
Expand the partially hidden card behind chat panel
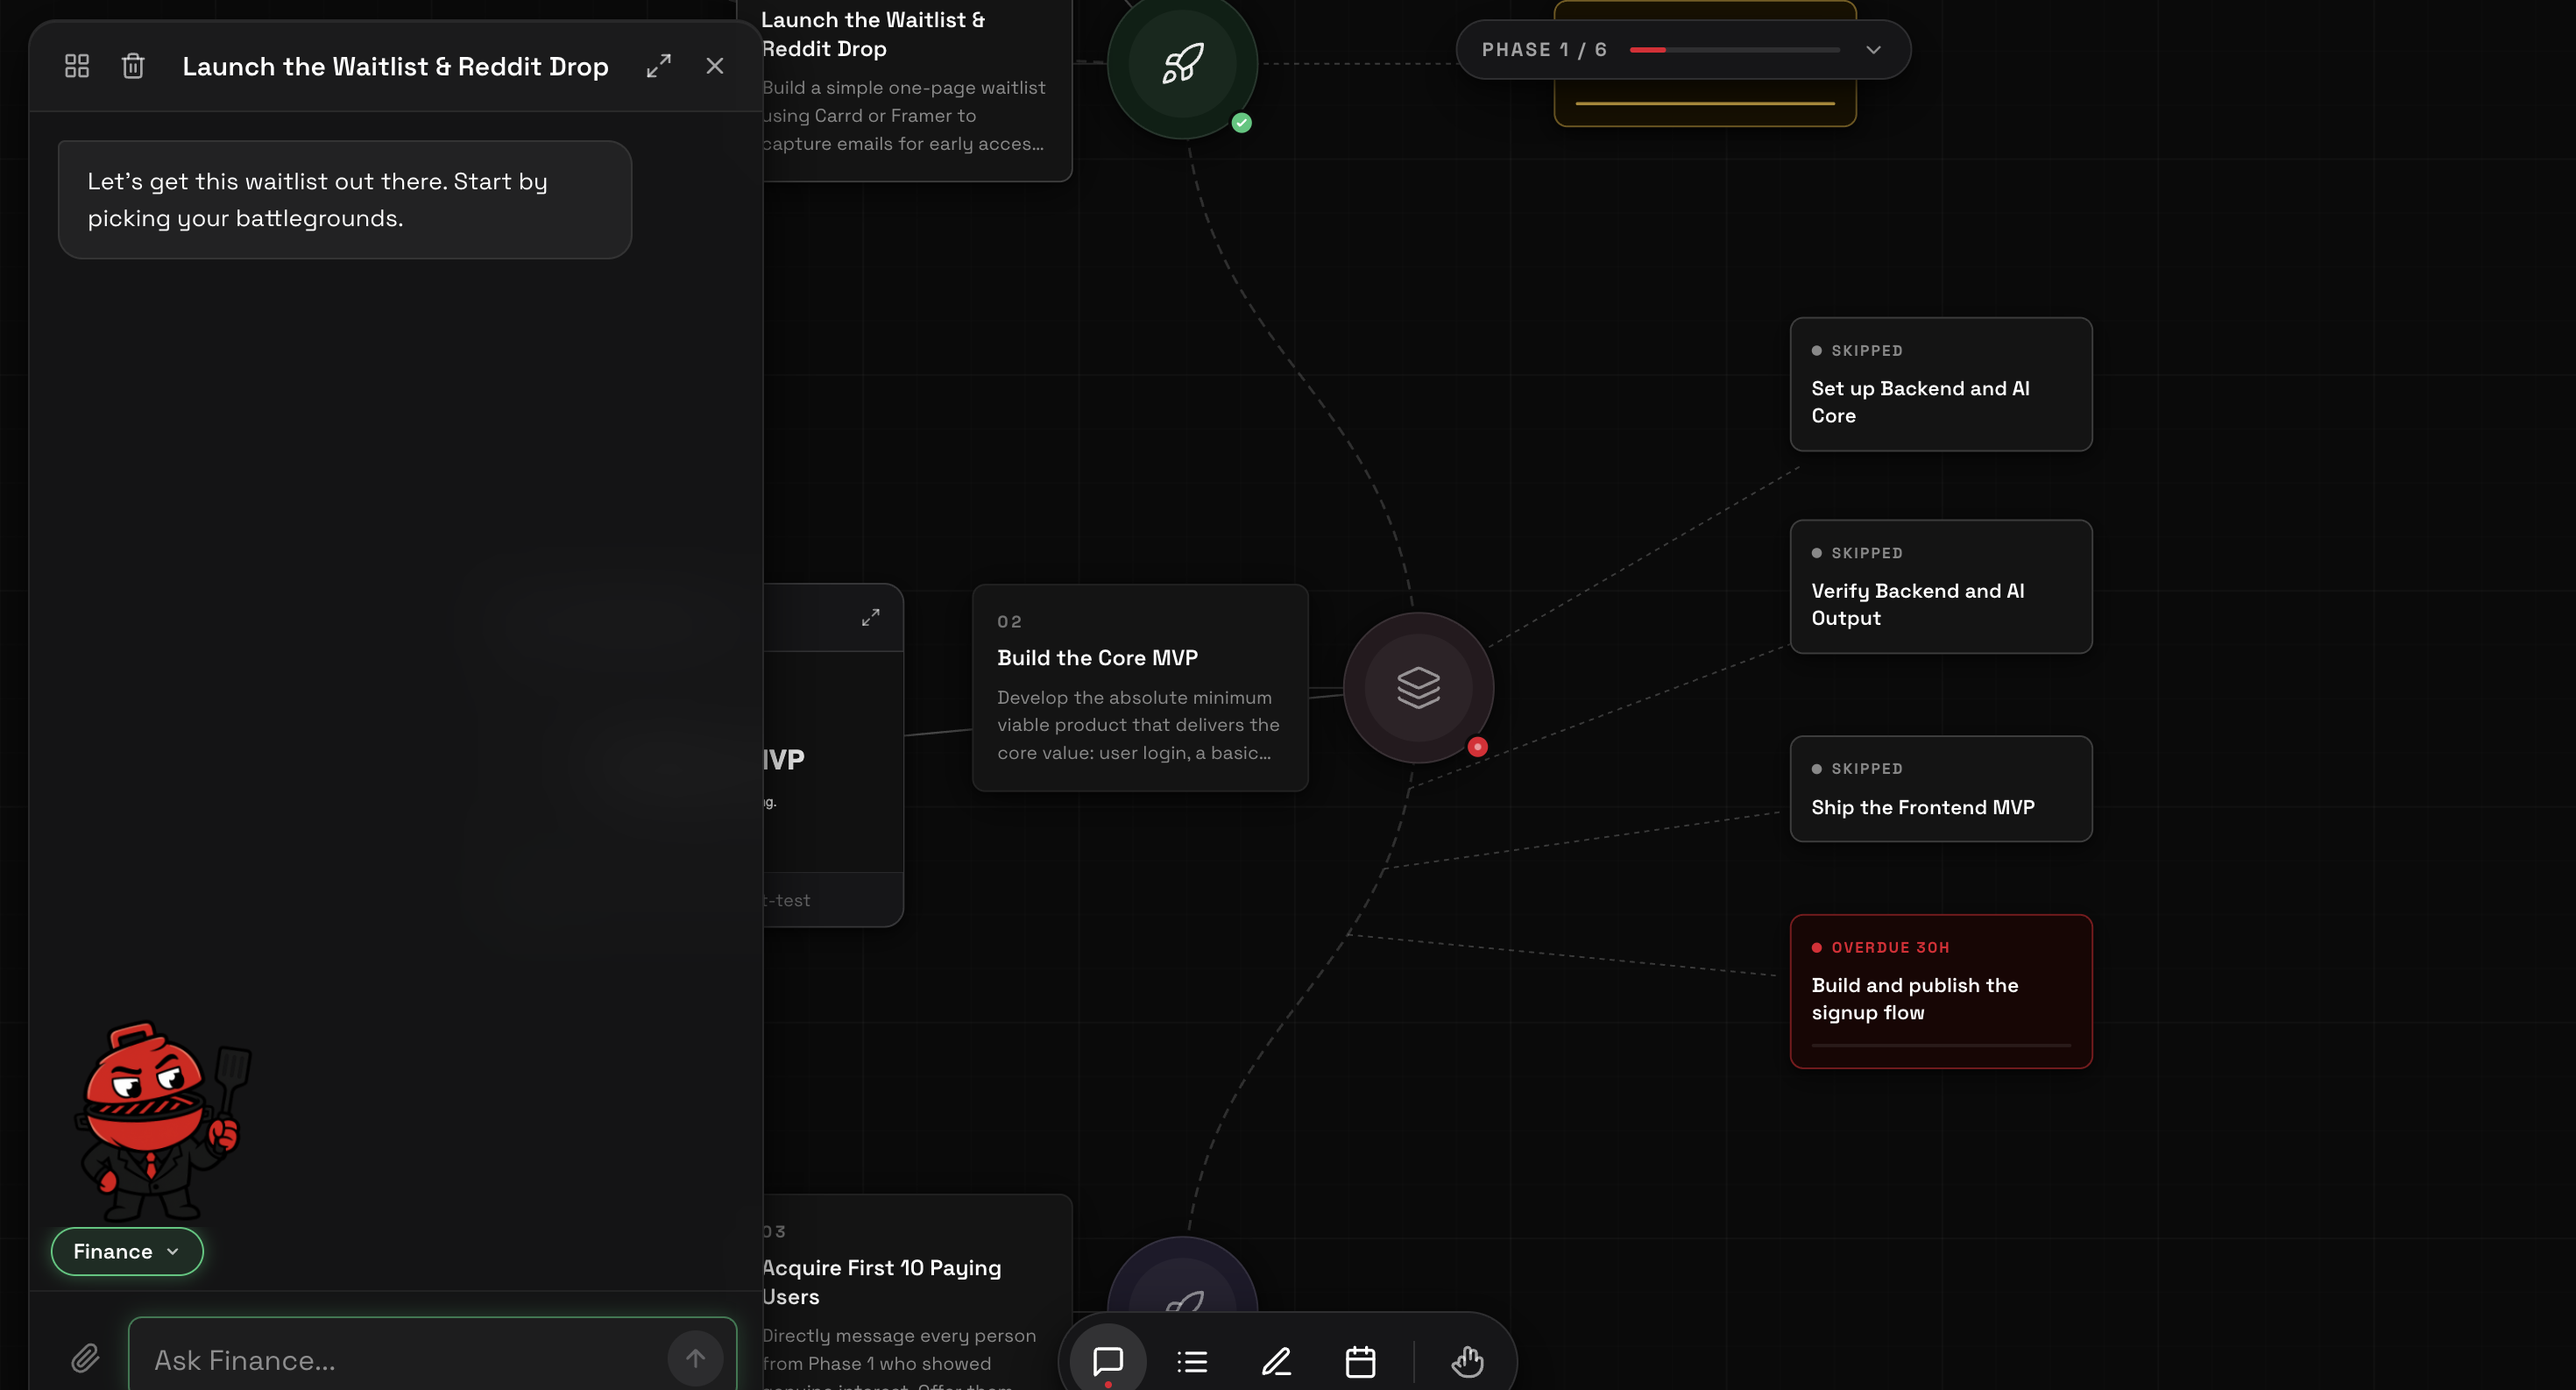871,618
